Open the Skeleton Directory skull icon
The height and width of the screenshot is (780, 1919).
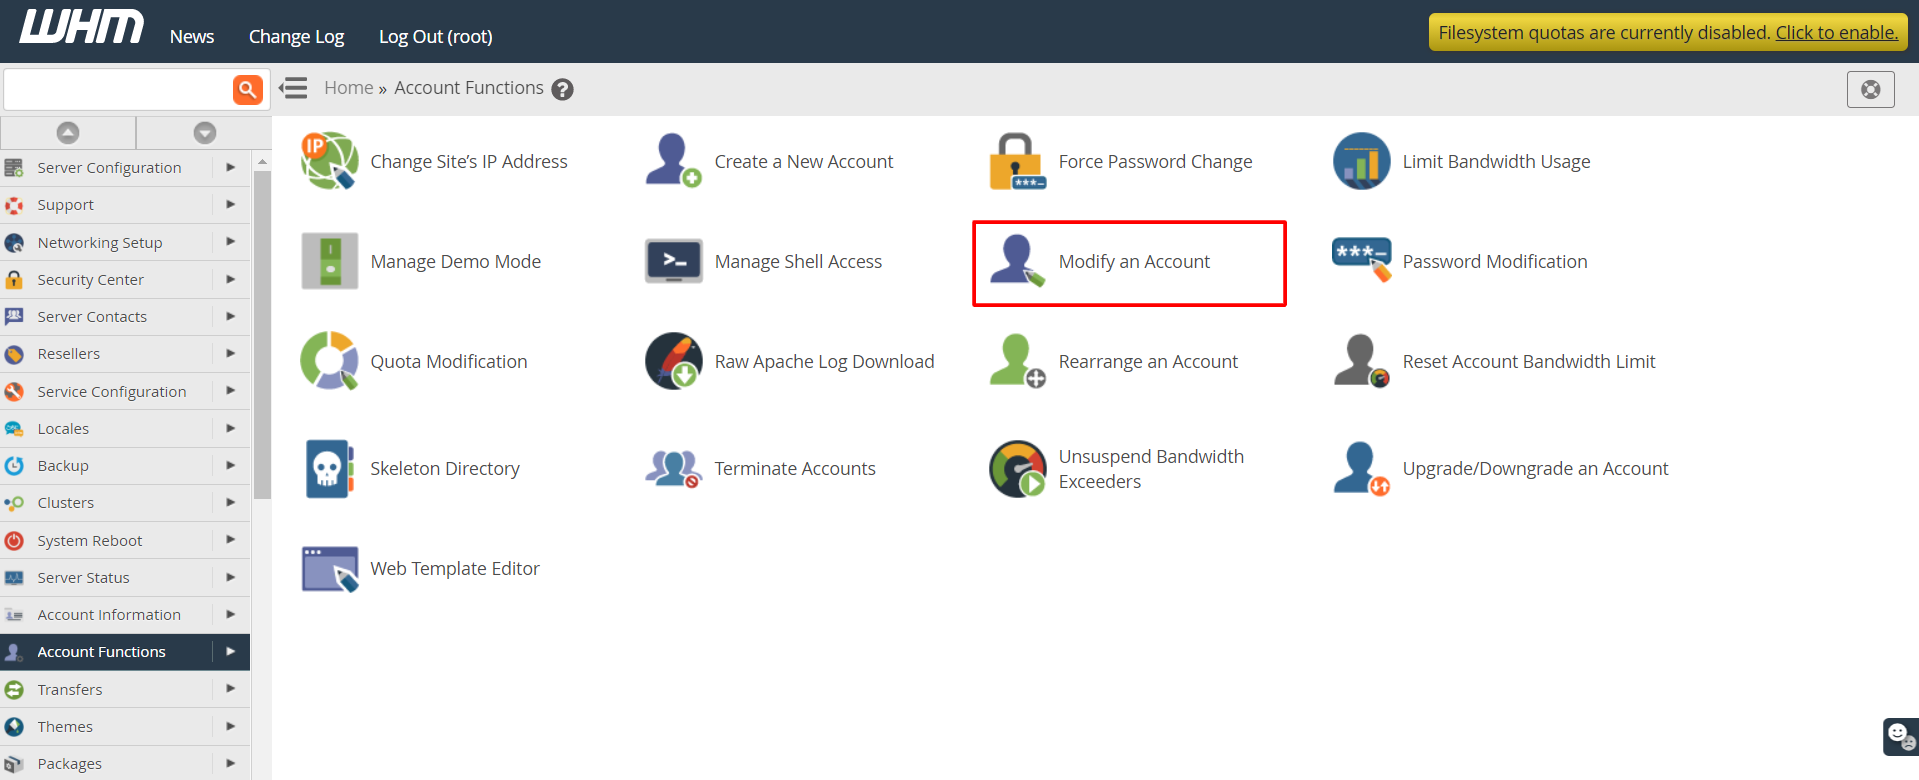(x=329, y=468)
